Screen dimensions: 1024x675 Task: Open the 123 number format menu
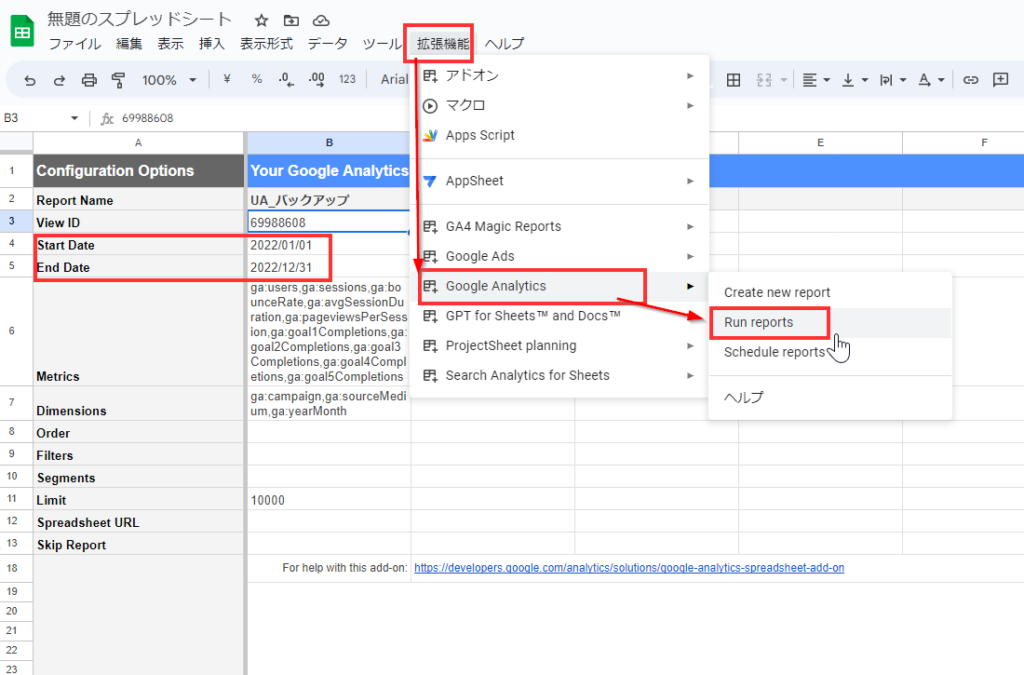[x=347, y=79]
